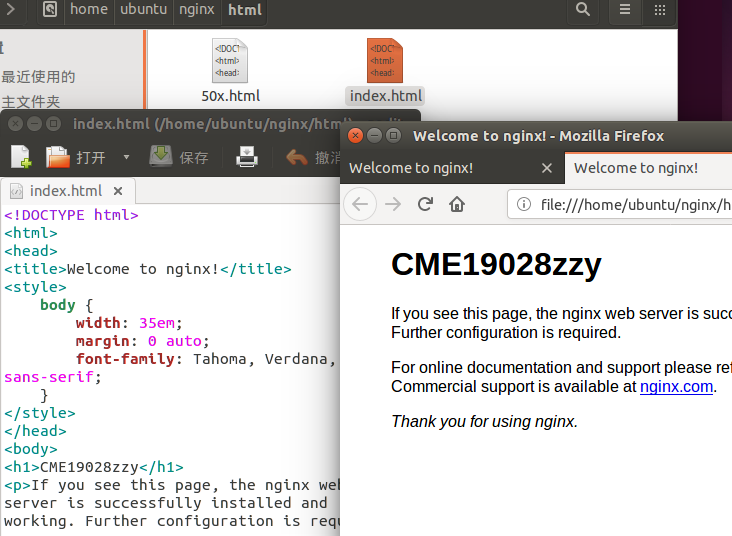Click 'Thank you for using nginx.' text

click(485, 421)
